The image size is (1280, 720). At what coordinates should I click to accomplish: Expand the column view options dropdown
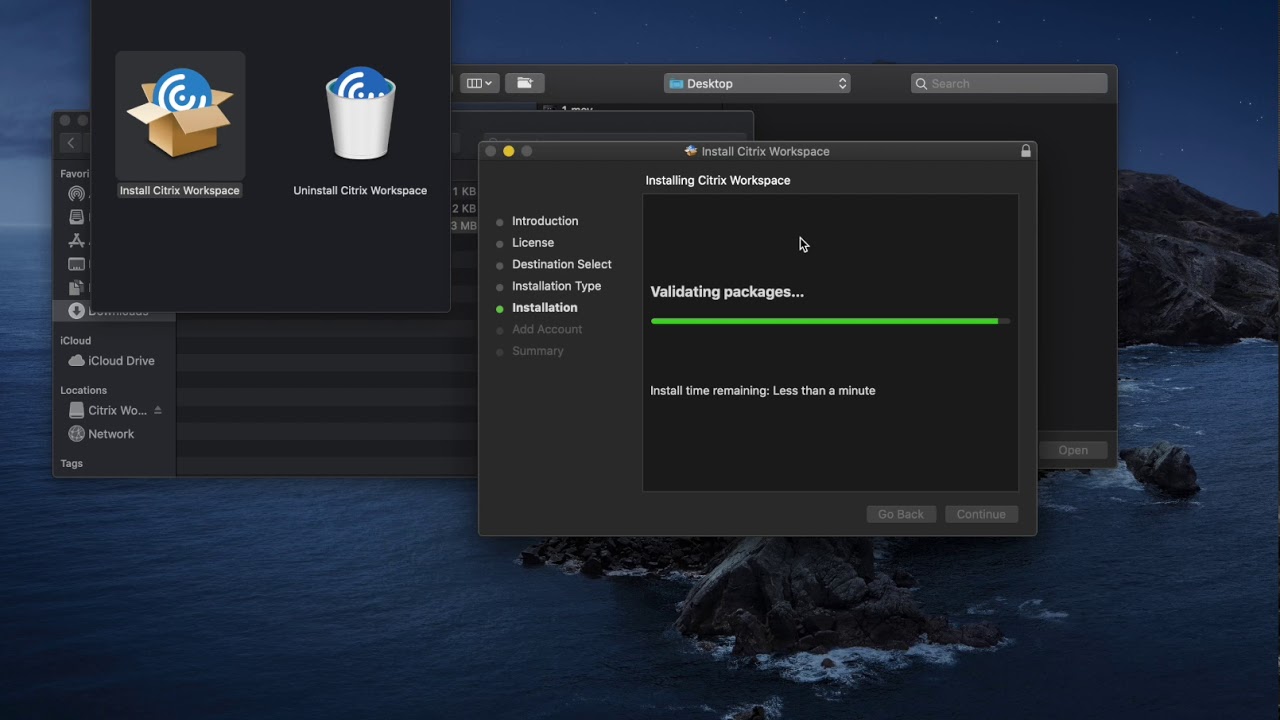(480, 83)
